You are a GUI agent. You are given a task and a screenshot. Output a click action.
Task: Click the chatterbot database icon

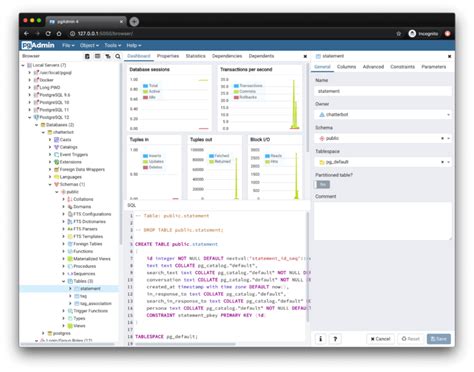click(x=50, y=132)
